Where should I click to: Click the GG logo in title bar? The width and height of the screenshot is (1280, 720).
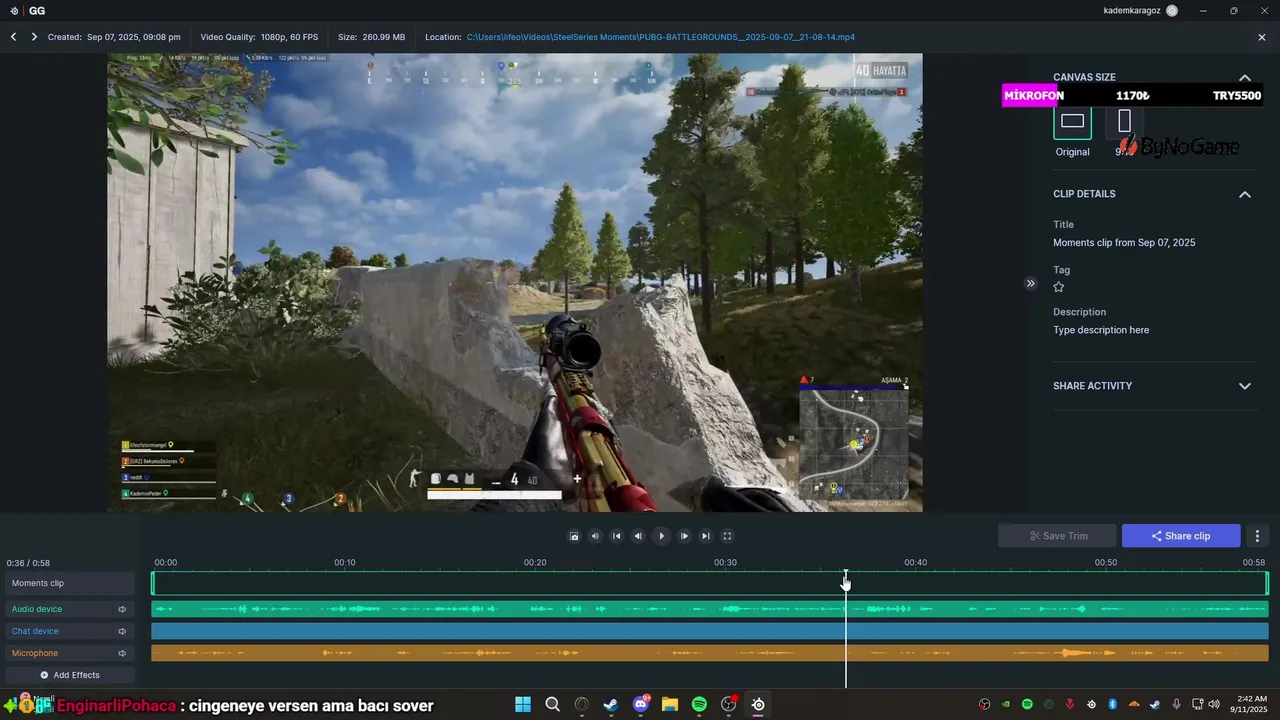[x=26, y=10]
